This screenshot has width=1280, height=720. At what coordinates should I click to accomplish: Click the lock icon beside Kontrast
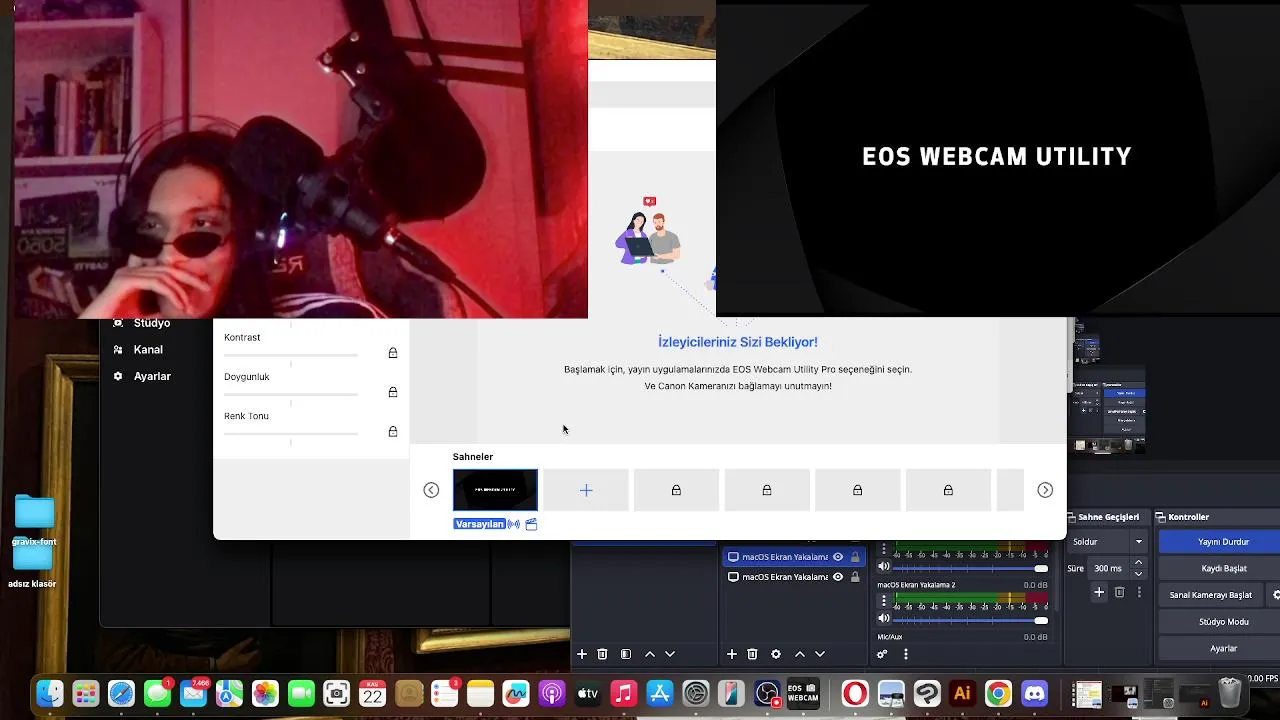pos(393,353)
